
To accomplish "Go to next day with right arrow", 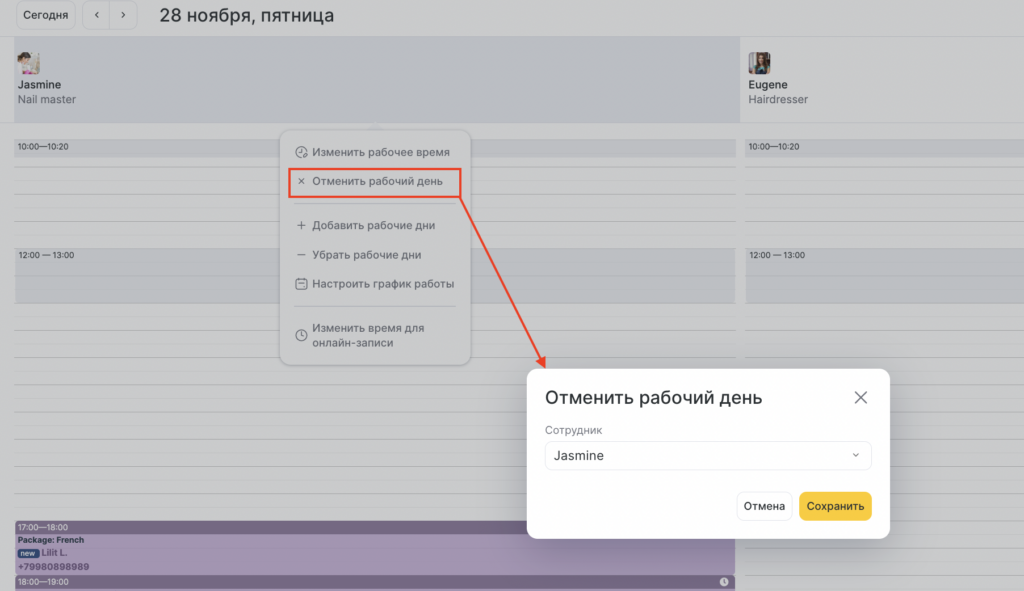I will (x=123, y=16).
